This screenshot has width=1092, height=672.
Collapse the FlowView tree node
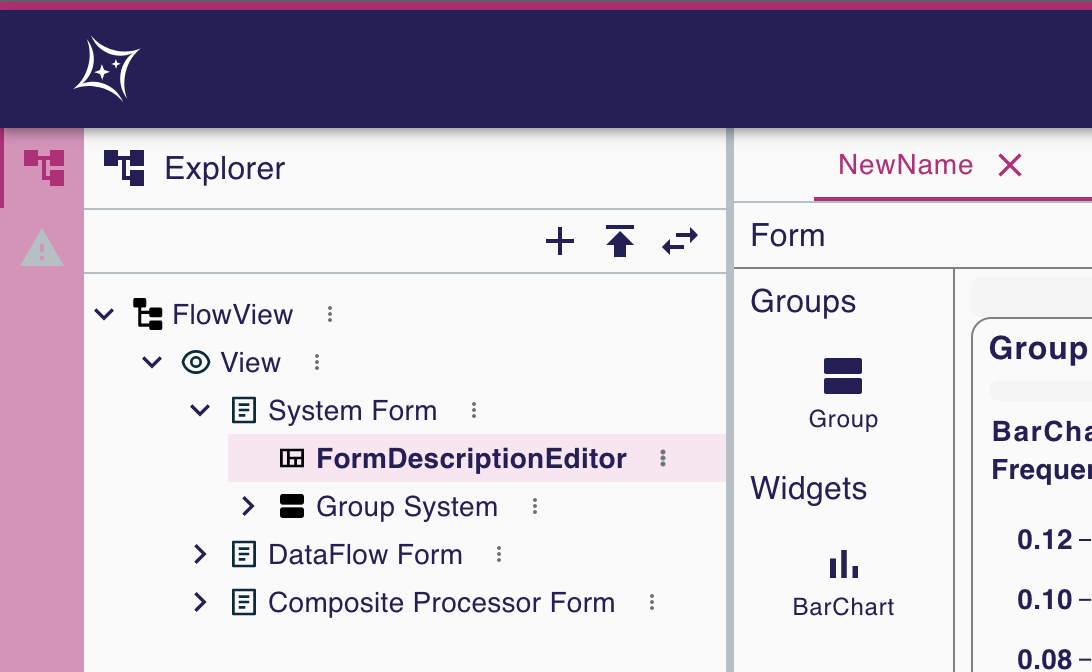pos(104,314)
